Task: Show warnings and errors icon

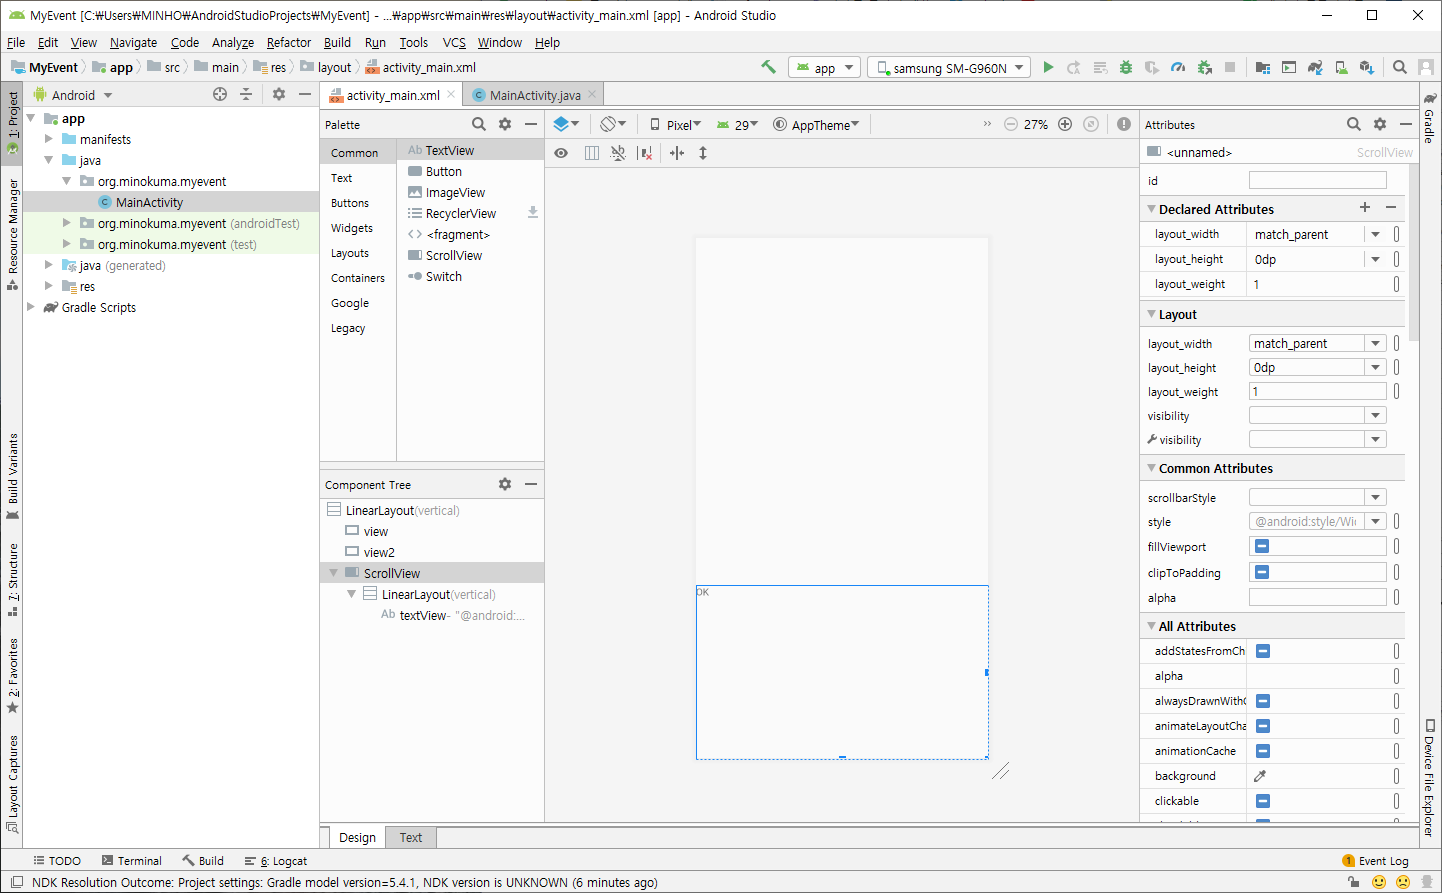Action: pyautogui.click(x=1124, y=124)
